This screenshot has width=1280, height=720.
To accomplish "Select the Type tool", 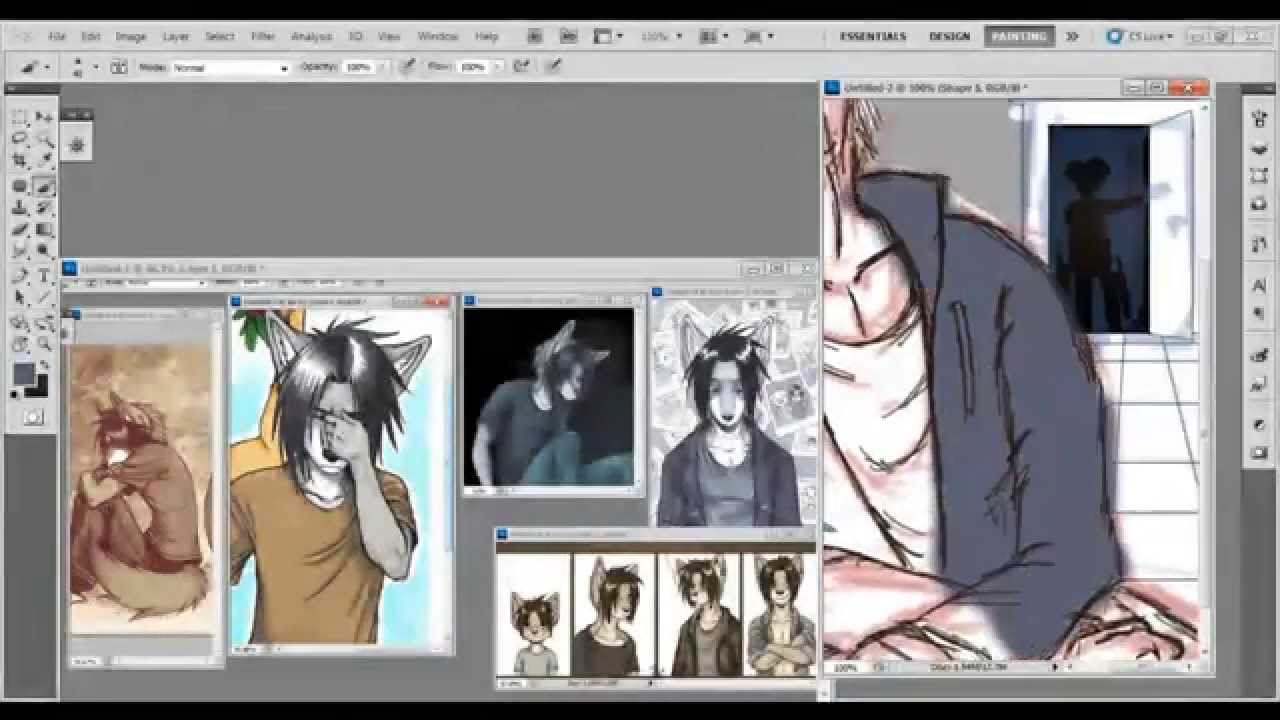I will pyautogui.click(x=44, y=275).
